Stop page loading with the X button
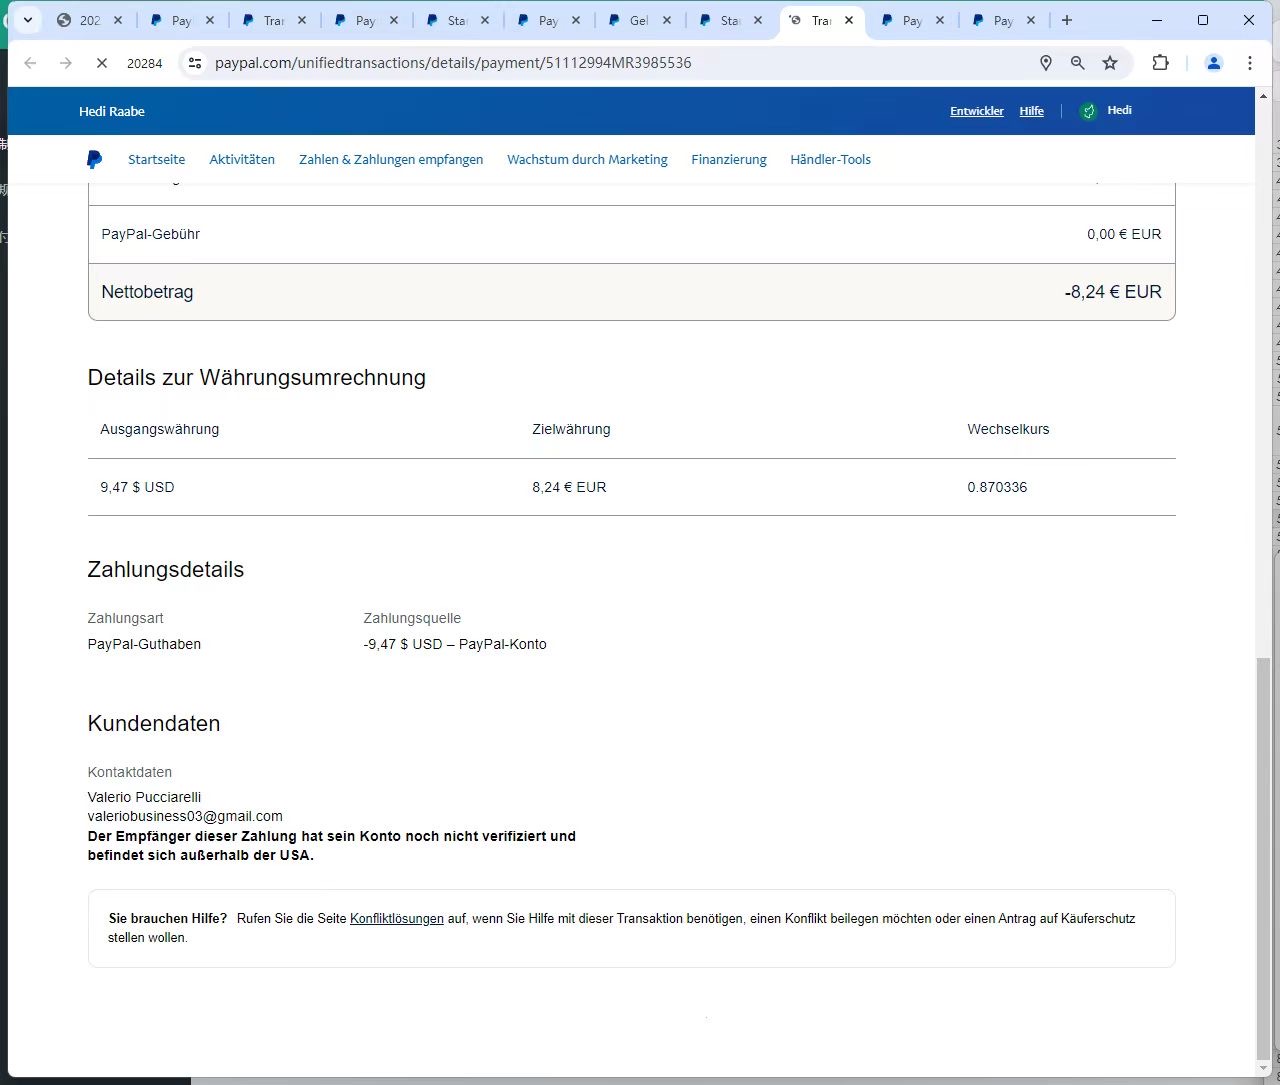Image resolution: width=1280 pixels, height=1085 pixels. tap(101, 63)
